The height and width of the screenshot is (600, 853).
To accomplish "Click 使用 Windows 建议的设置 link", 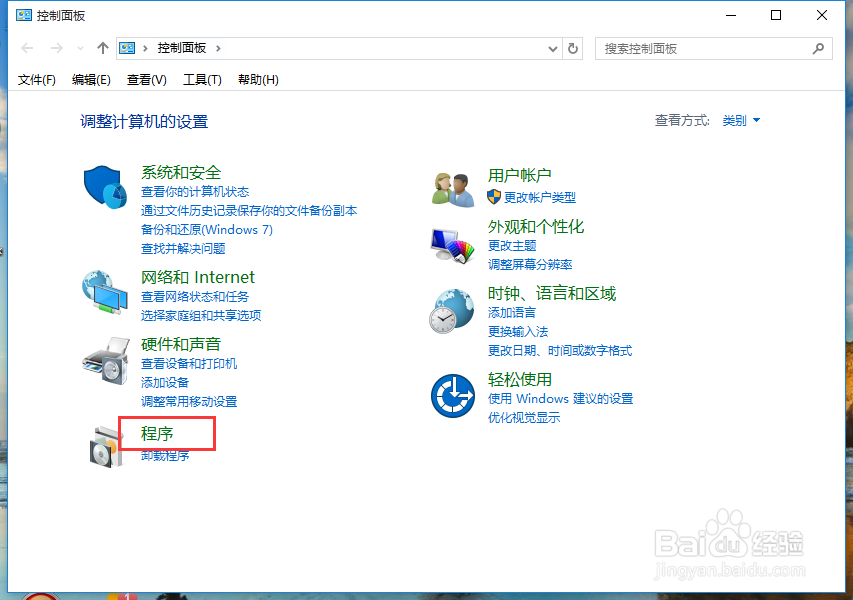I will click(x=560, y=399).
